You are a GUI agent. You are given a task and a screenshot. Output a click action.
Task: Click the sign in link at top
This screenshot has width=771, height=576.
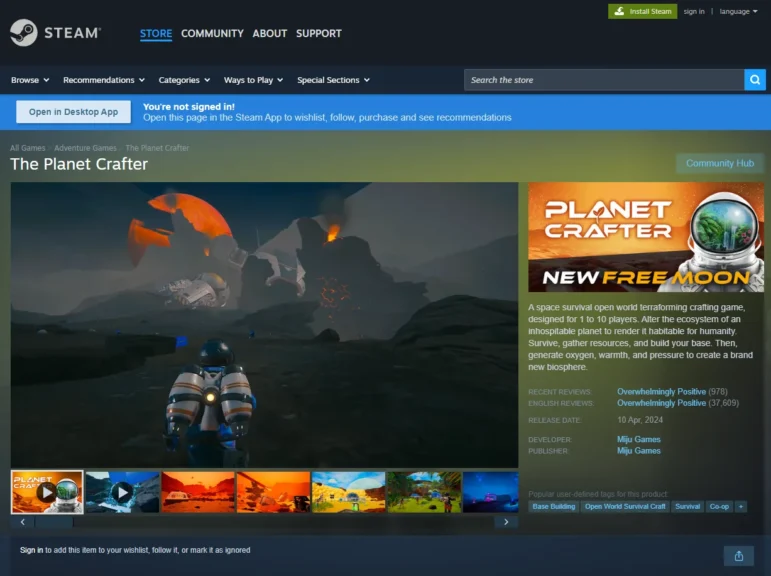coord(694,11)
